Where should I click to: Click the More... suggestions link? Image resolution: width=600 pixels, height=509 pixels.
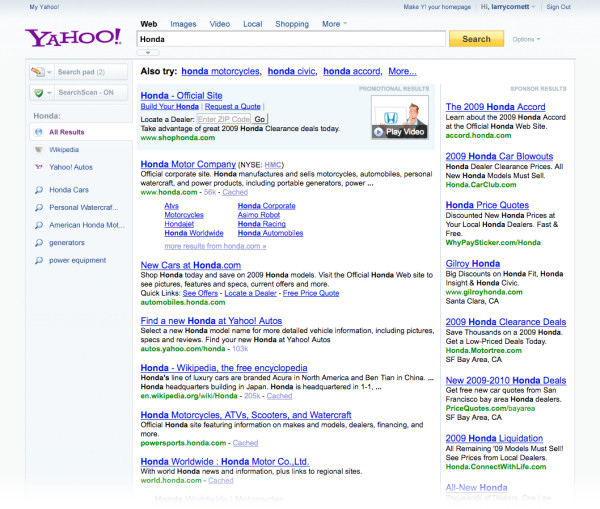point(402,71)
